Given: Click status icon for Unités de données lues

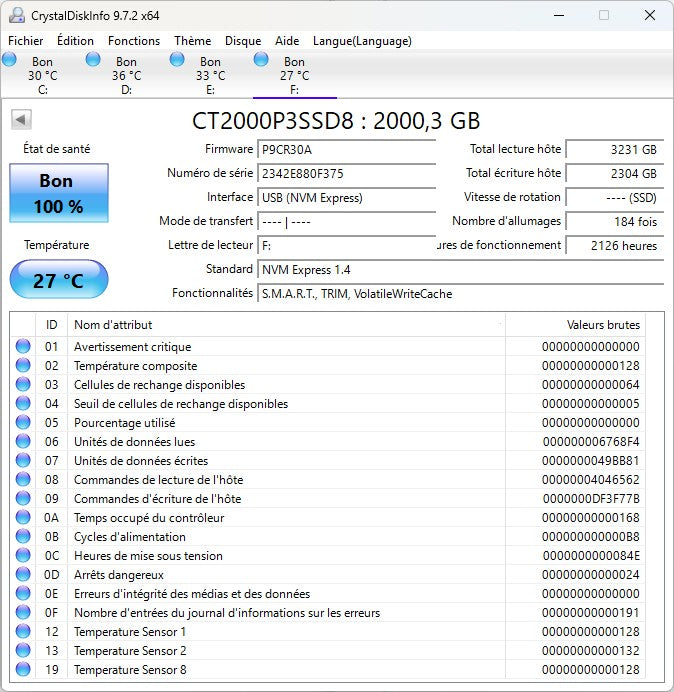Looking at the screenshot, I should click(x=23, y=441).
